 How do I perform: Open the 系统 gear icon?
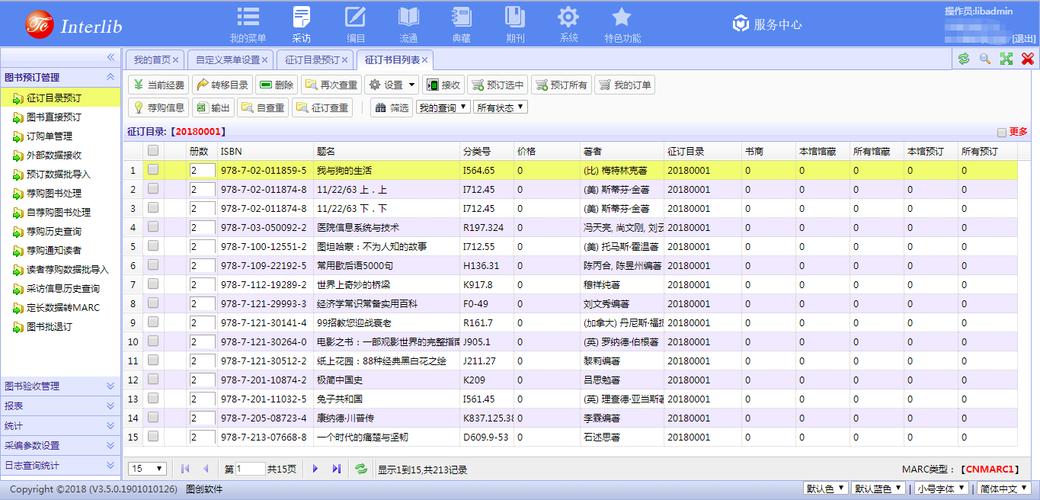pos(568,24)
